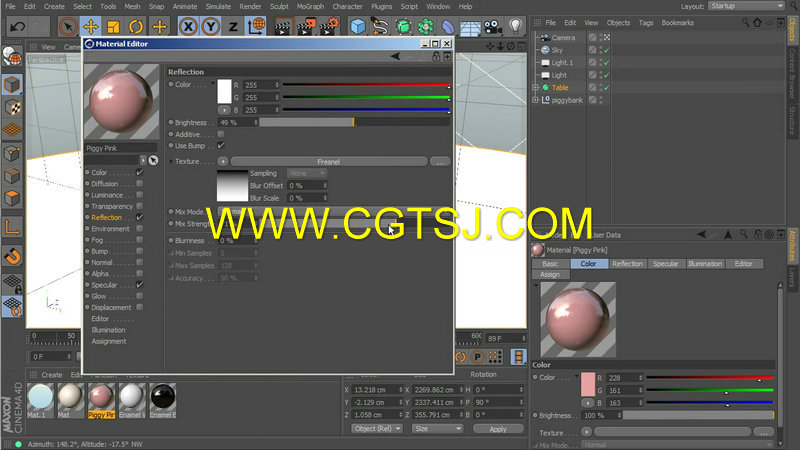Click the pink Color swatch in Attributes
The image size is (800, 450).
588,384
